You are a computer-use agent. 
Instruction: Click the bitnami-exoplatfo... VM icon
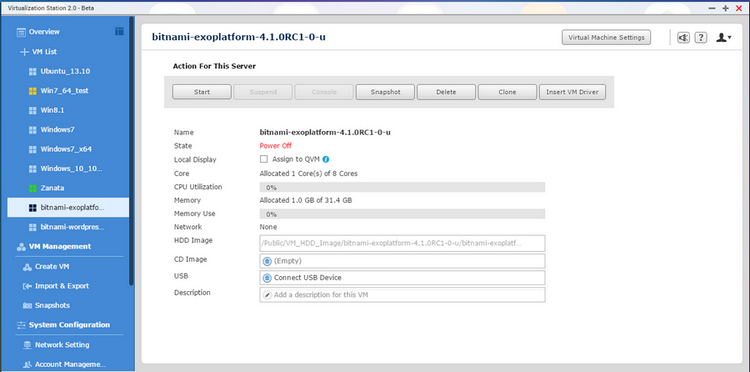tap(33, 208)
